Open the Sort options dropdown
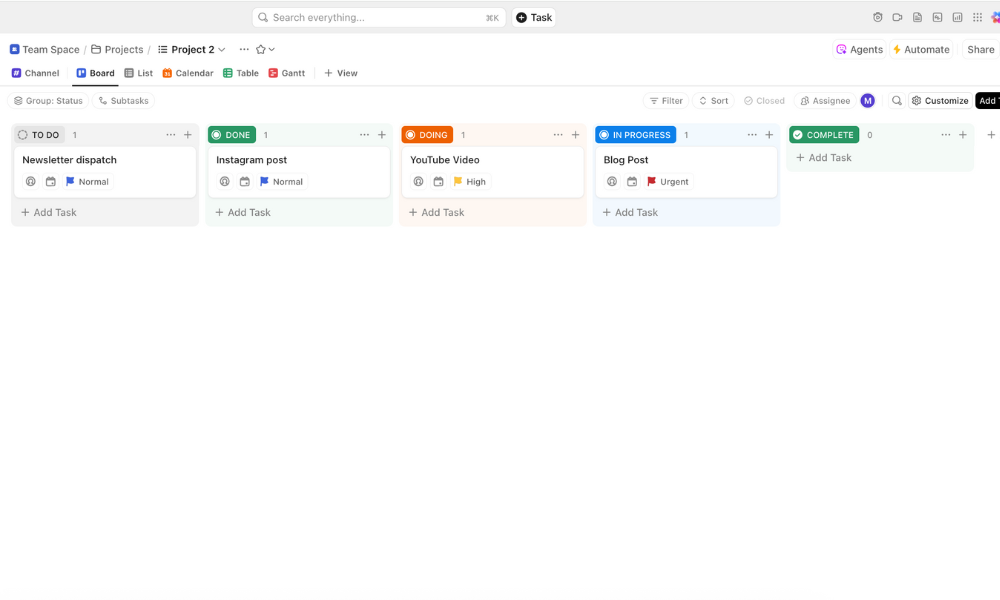Screen dimensions: 1000x600 click(713, 101)
